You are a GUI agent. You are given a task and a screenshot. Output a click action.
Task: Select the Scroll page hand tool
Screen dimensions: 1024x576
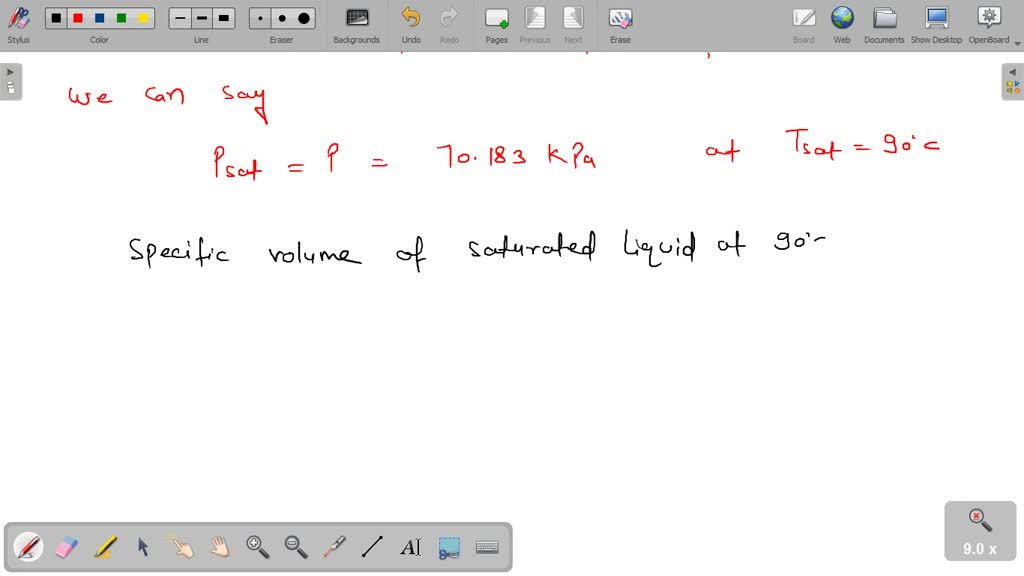[218, 546]
